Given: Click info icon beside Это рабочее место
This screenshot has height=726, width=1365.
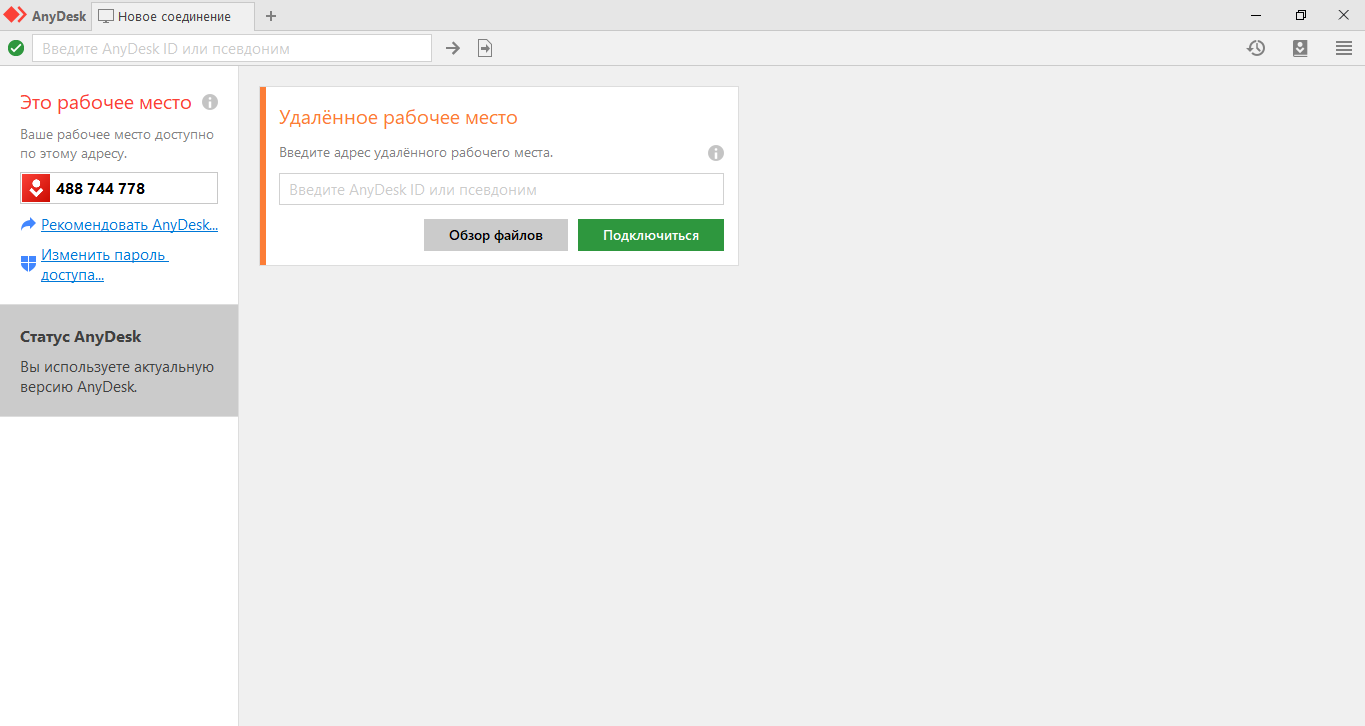Looking at the screenshot, I should (210, 102).
